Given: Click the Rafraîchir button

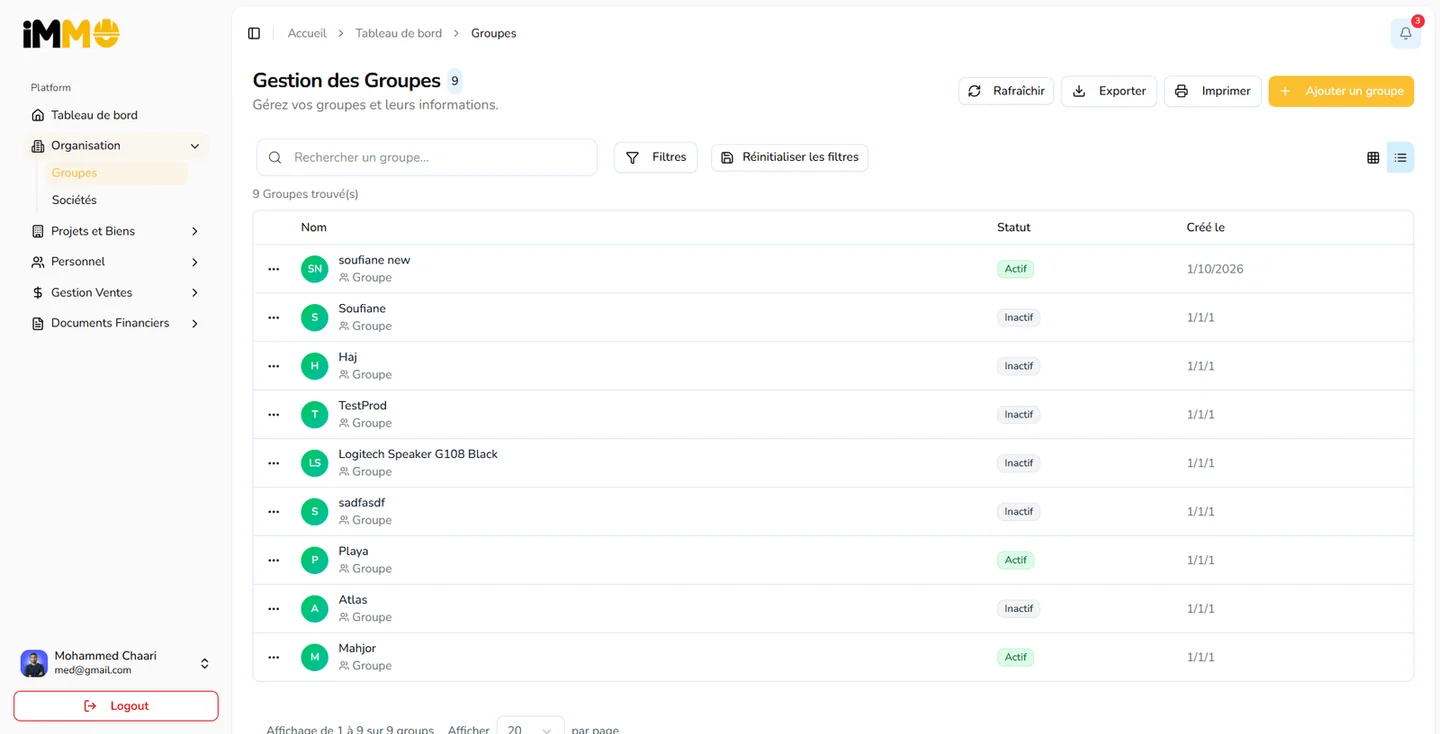Looking at the screenshot, I should [x=1006, y=91].
